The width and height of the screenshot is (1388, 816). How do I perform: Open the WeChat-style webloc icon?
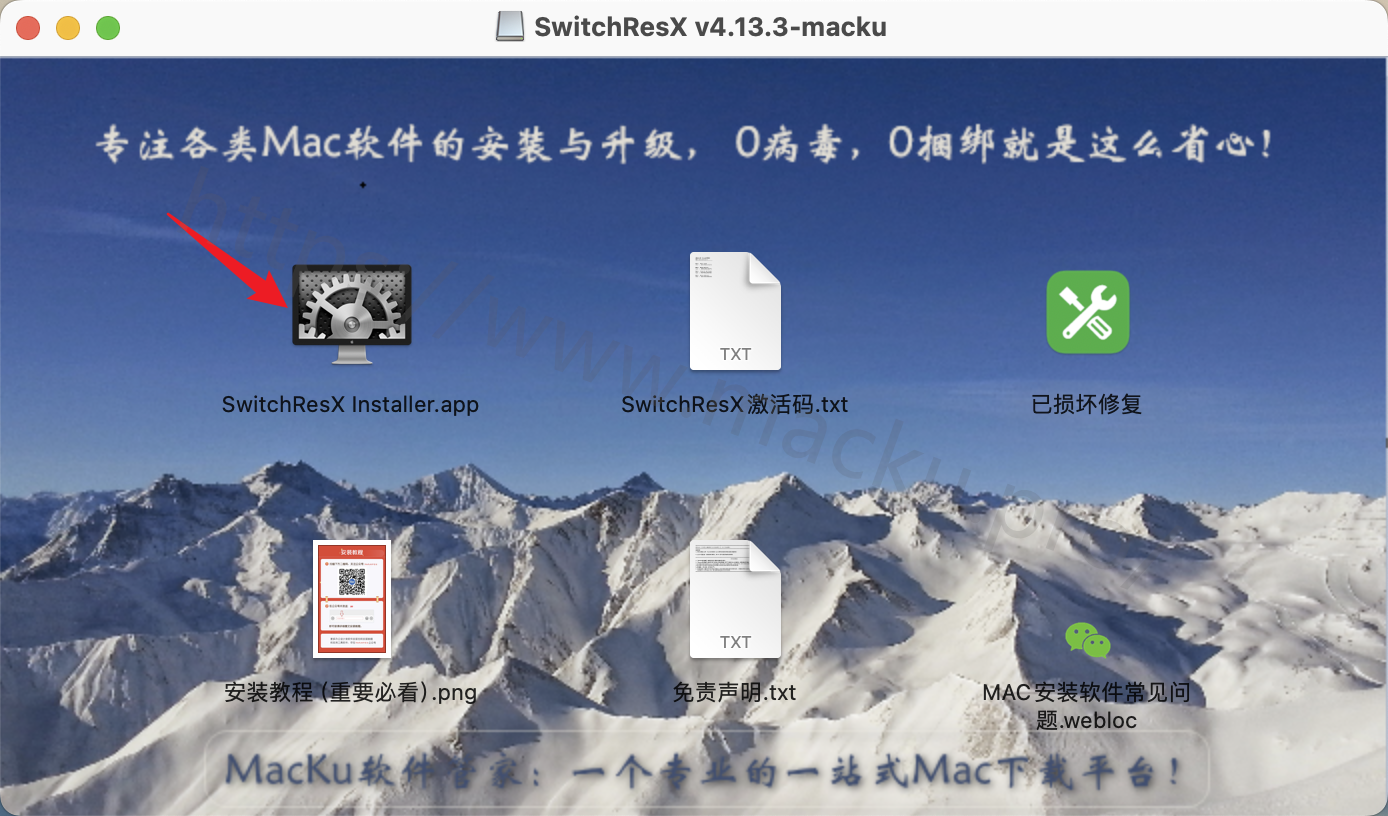(x=1087, y=640)
